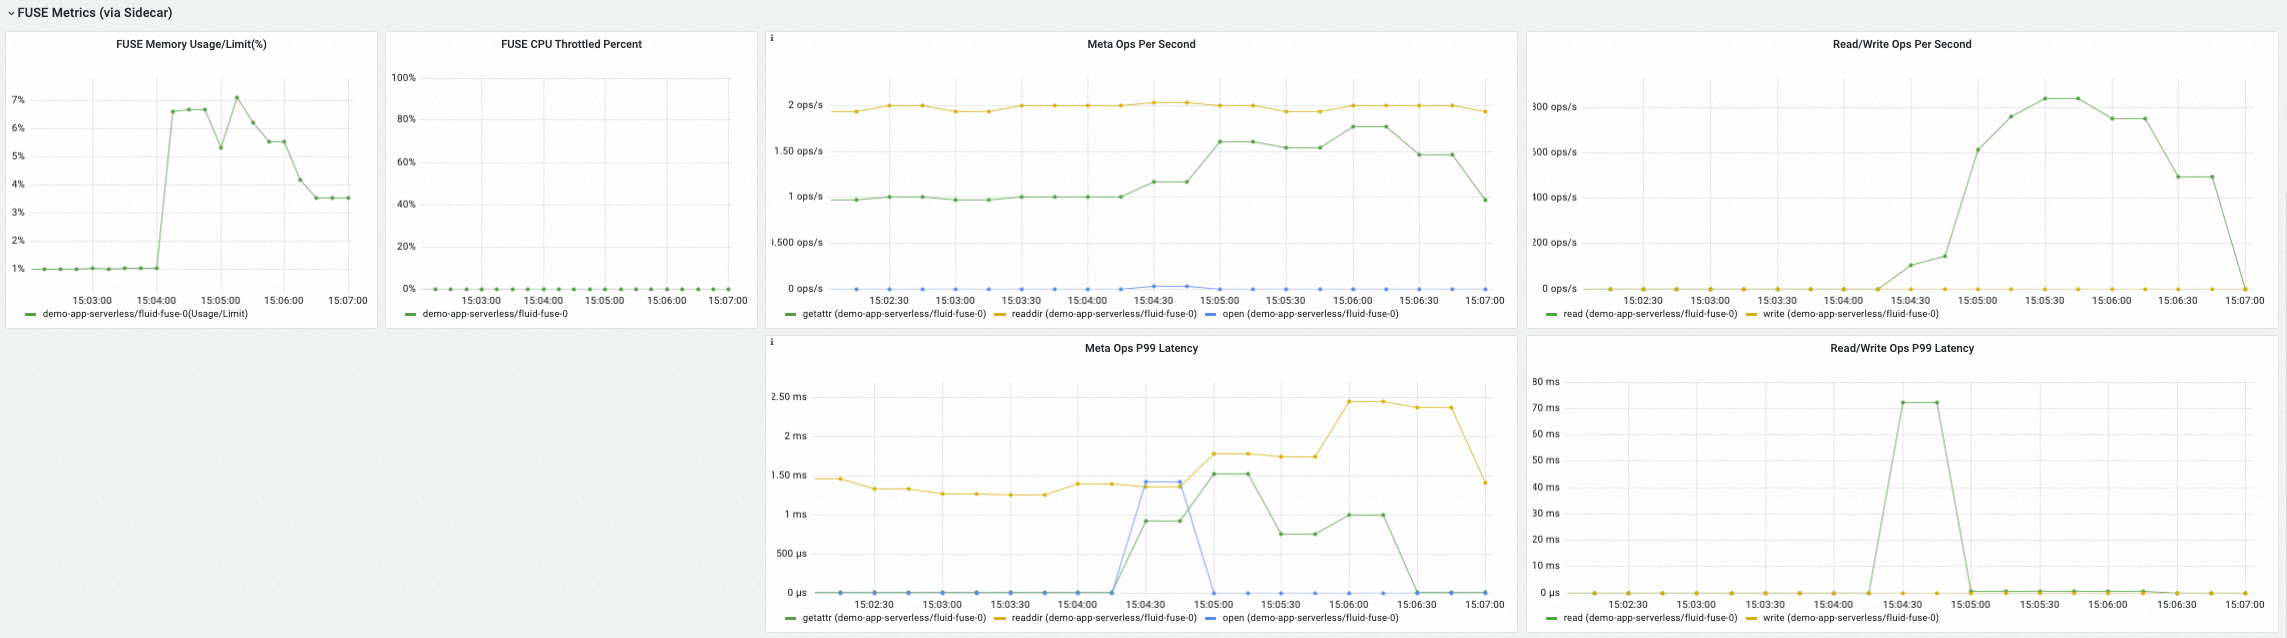Viewport: 2287px width, 638px height.
Task: Open the Read/Write Ops P99 Latency panel title menu
Action: pyautogui.click(x=1902, y=348)
